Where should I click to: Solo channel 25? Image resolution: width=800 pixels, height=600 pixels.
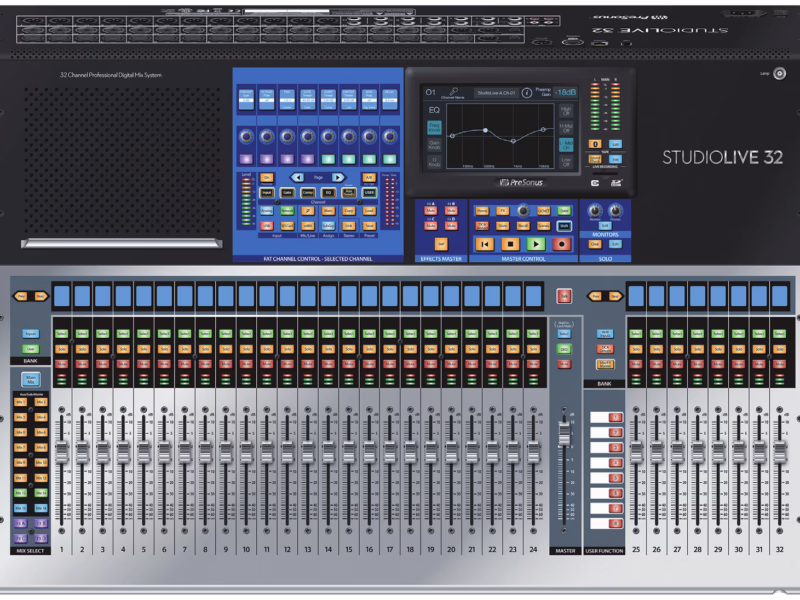tap(636, 349)
